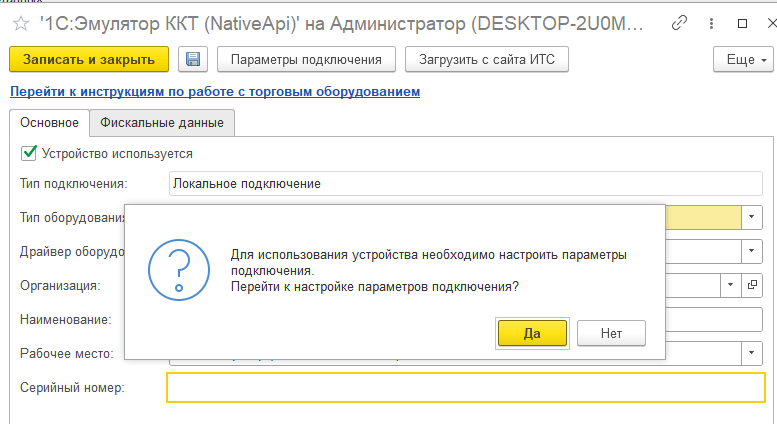
Task: Click the open-organization icon beside Организация field
Action: click(752, 285)
